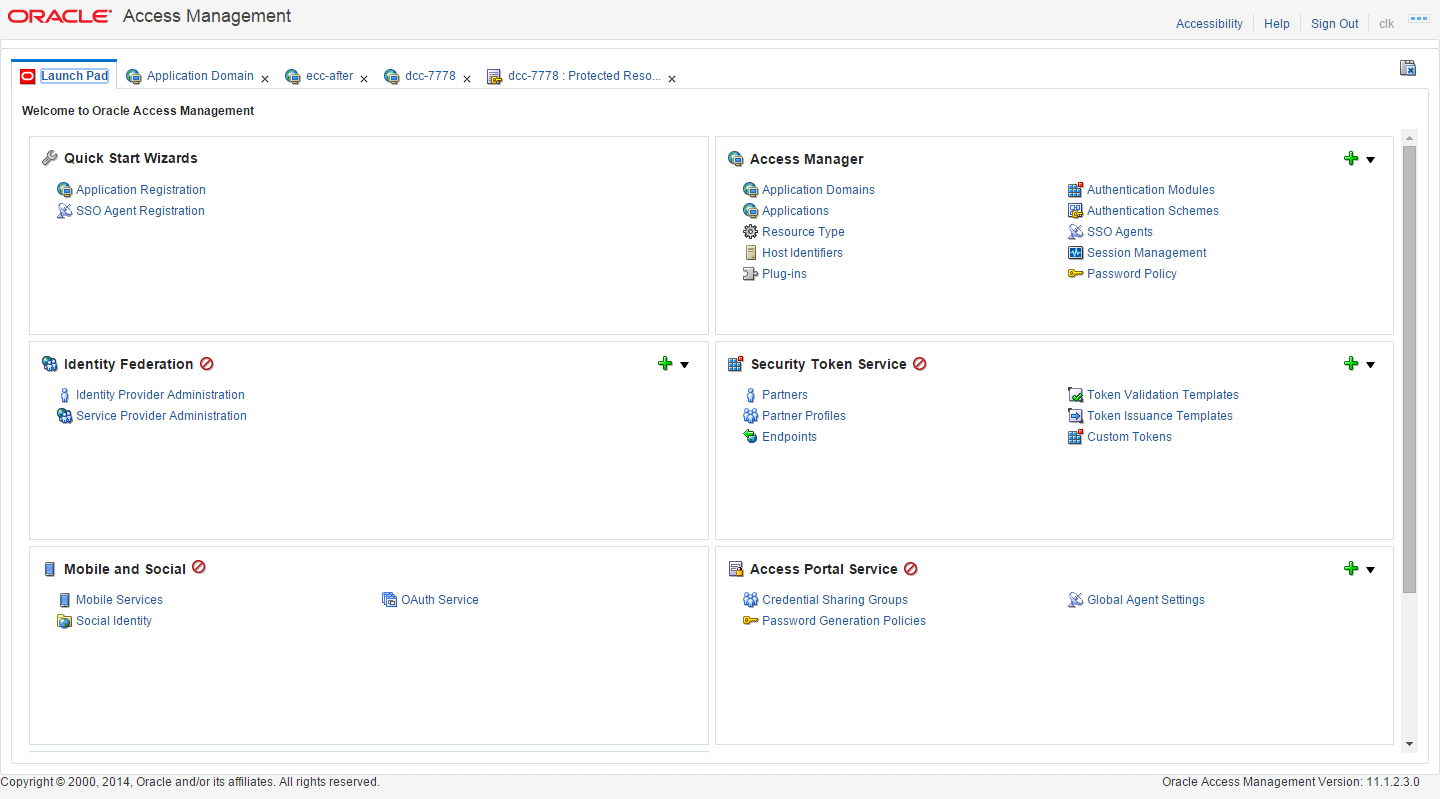Click the Authentication Schemes icon
This screenshot has height=799, width=1440.
[1075, 211]
